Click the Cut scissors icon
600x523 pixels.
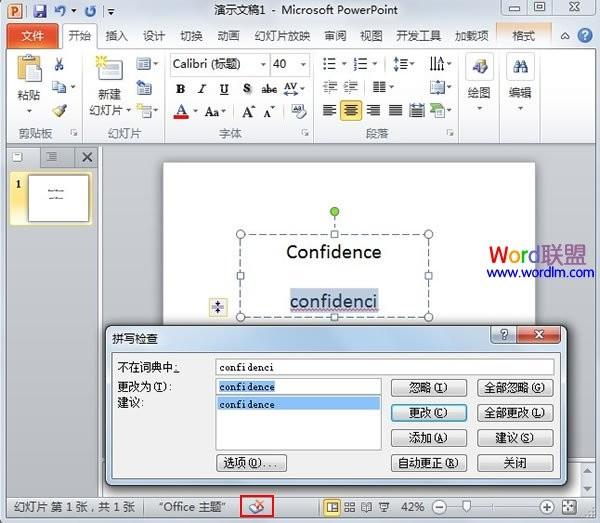click(59, 64)
